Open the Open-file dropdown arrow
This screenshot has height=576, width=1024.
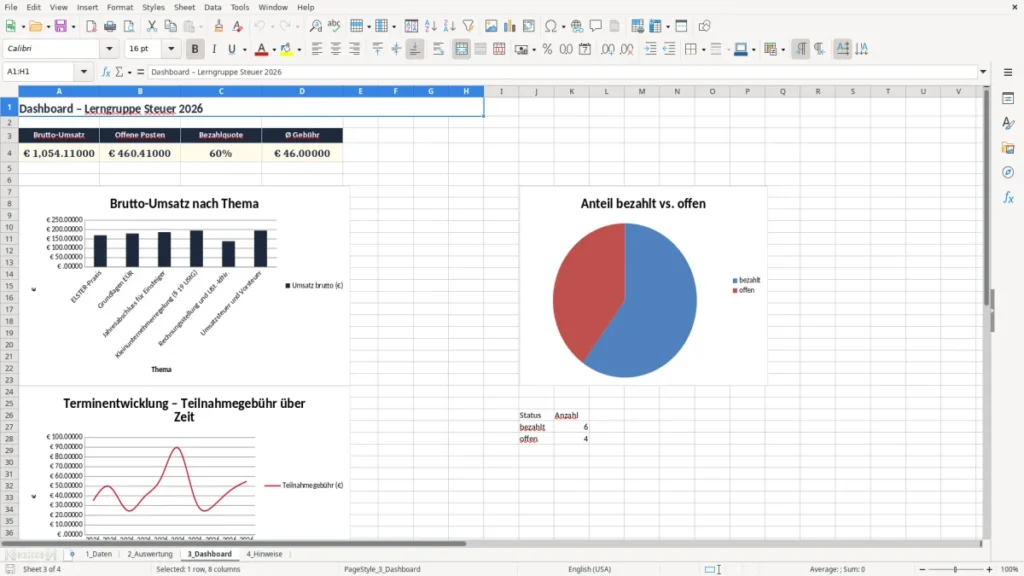(x=48, y=27)
